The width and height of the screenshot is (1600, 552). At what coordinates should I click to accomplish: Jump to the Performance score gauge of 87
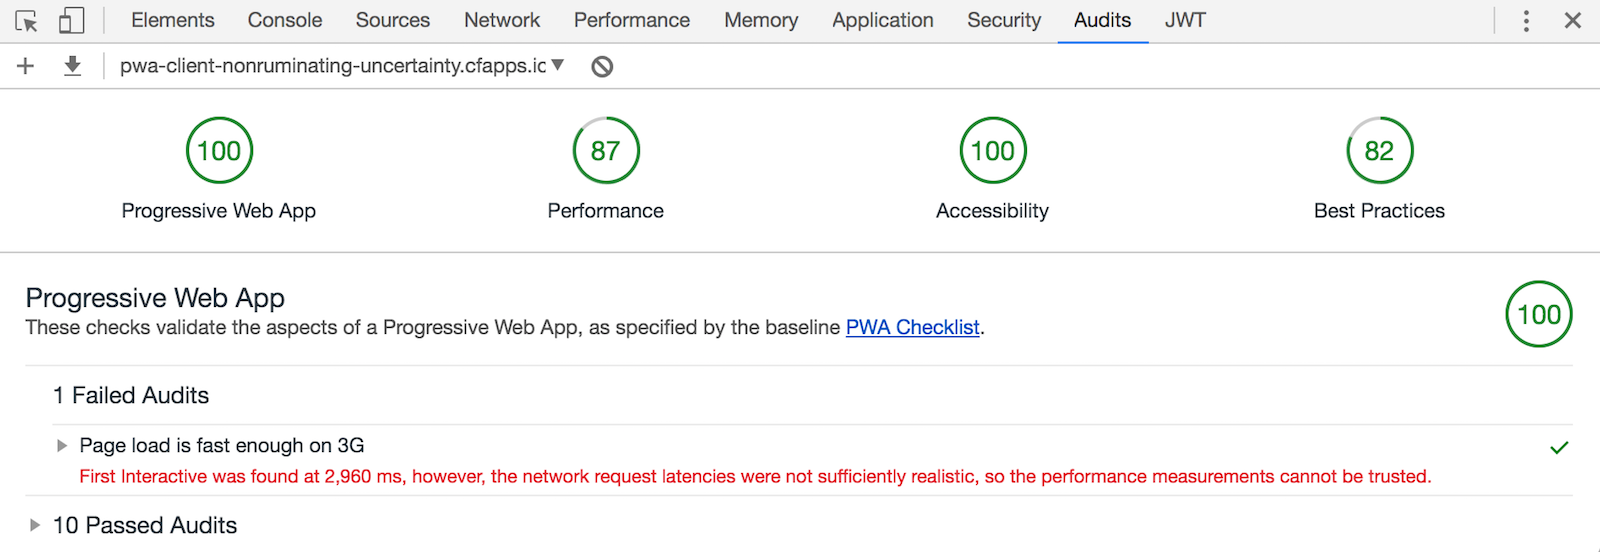tap(606, 151)
